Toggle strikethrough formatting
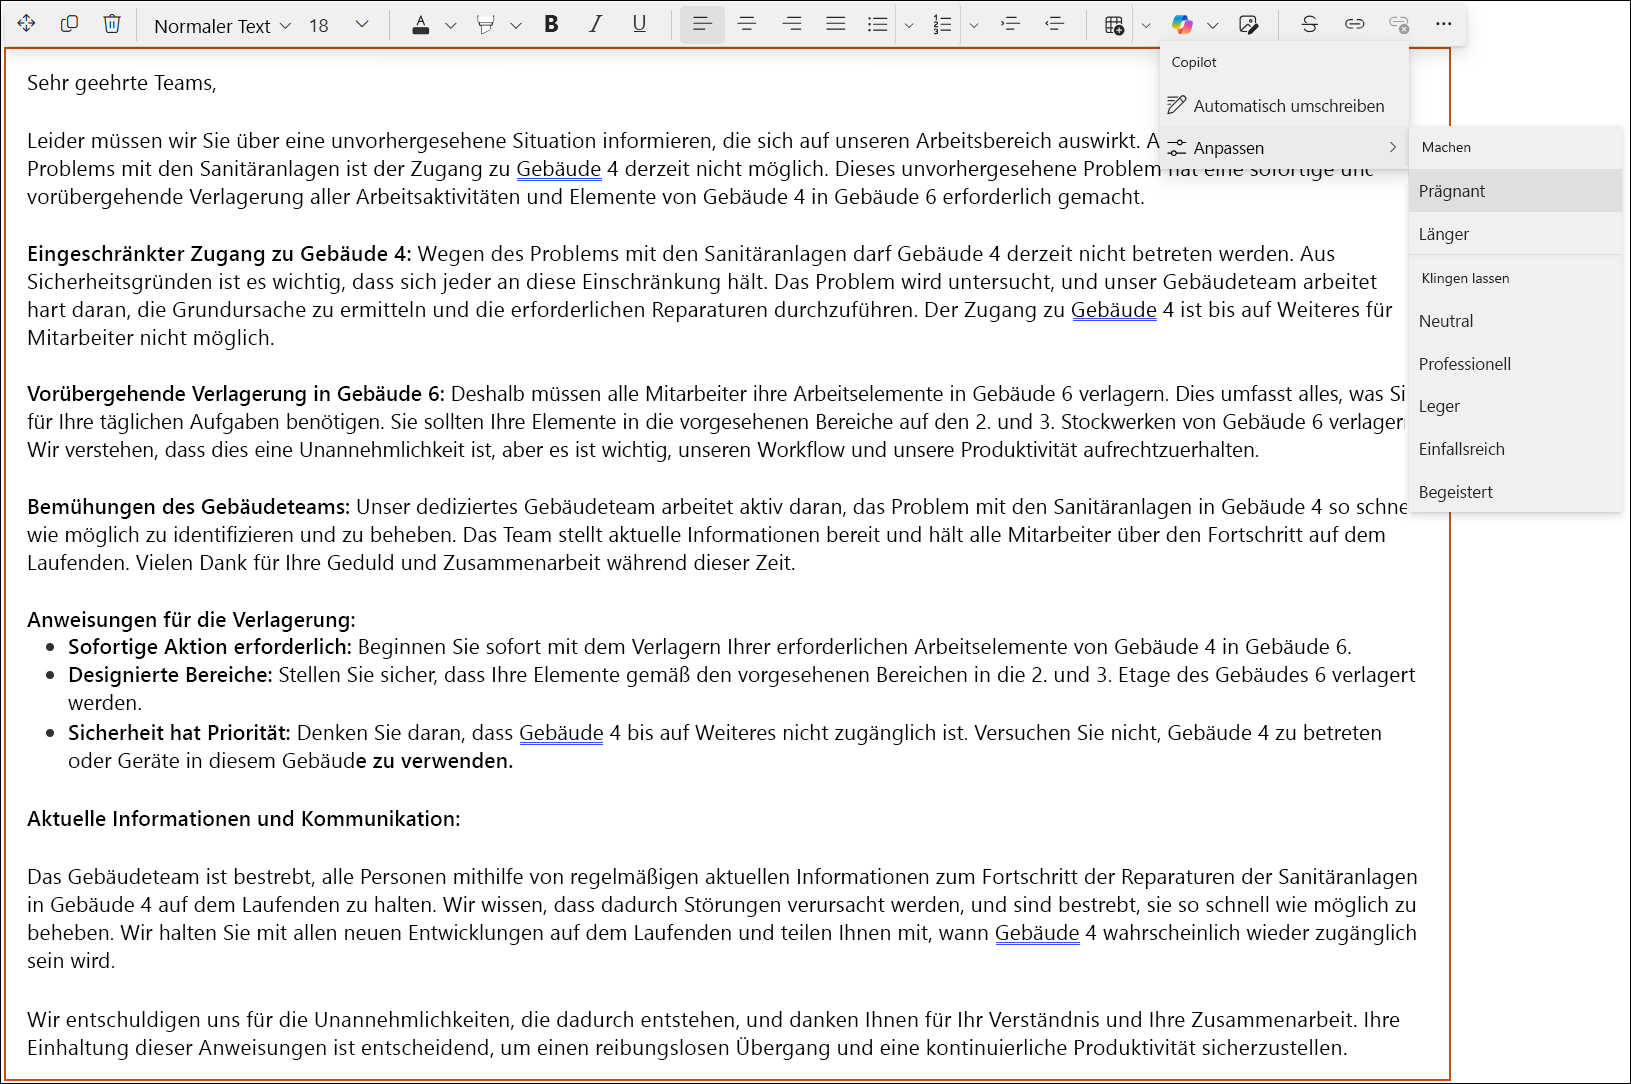This screenshot has width=1631, height=1084. [1310, 24]
